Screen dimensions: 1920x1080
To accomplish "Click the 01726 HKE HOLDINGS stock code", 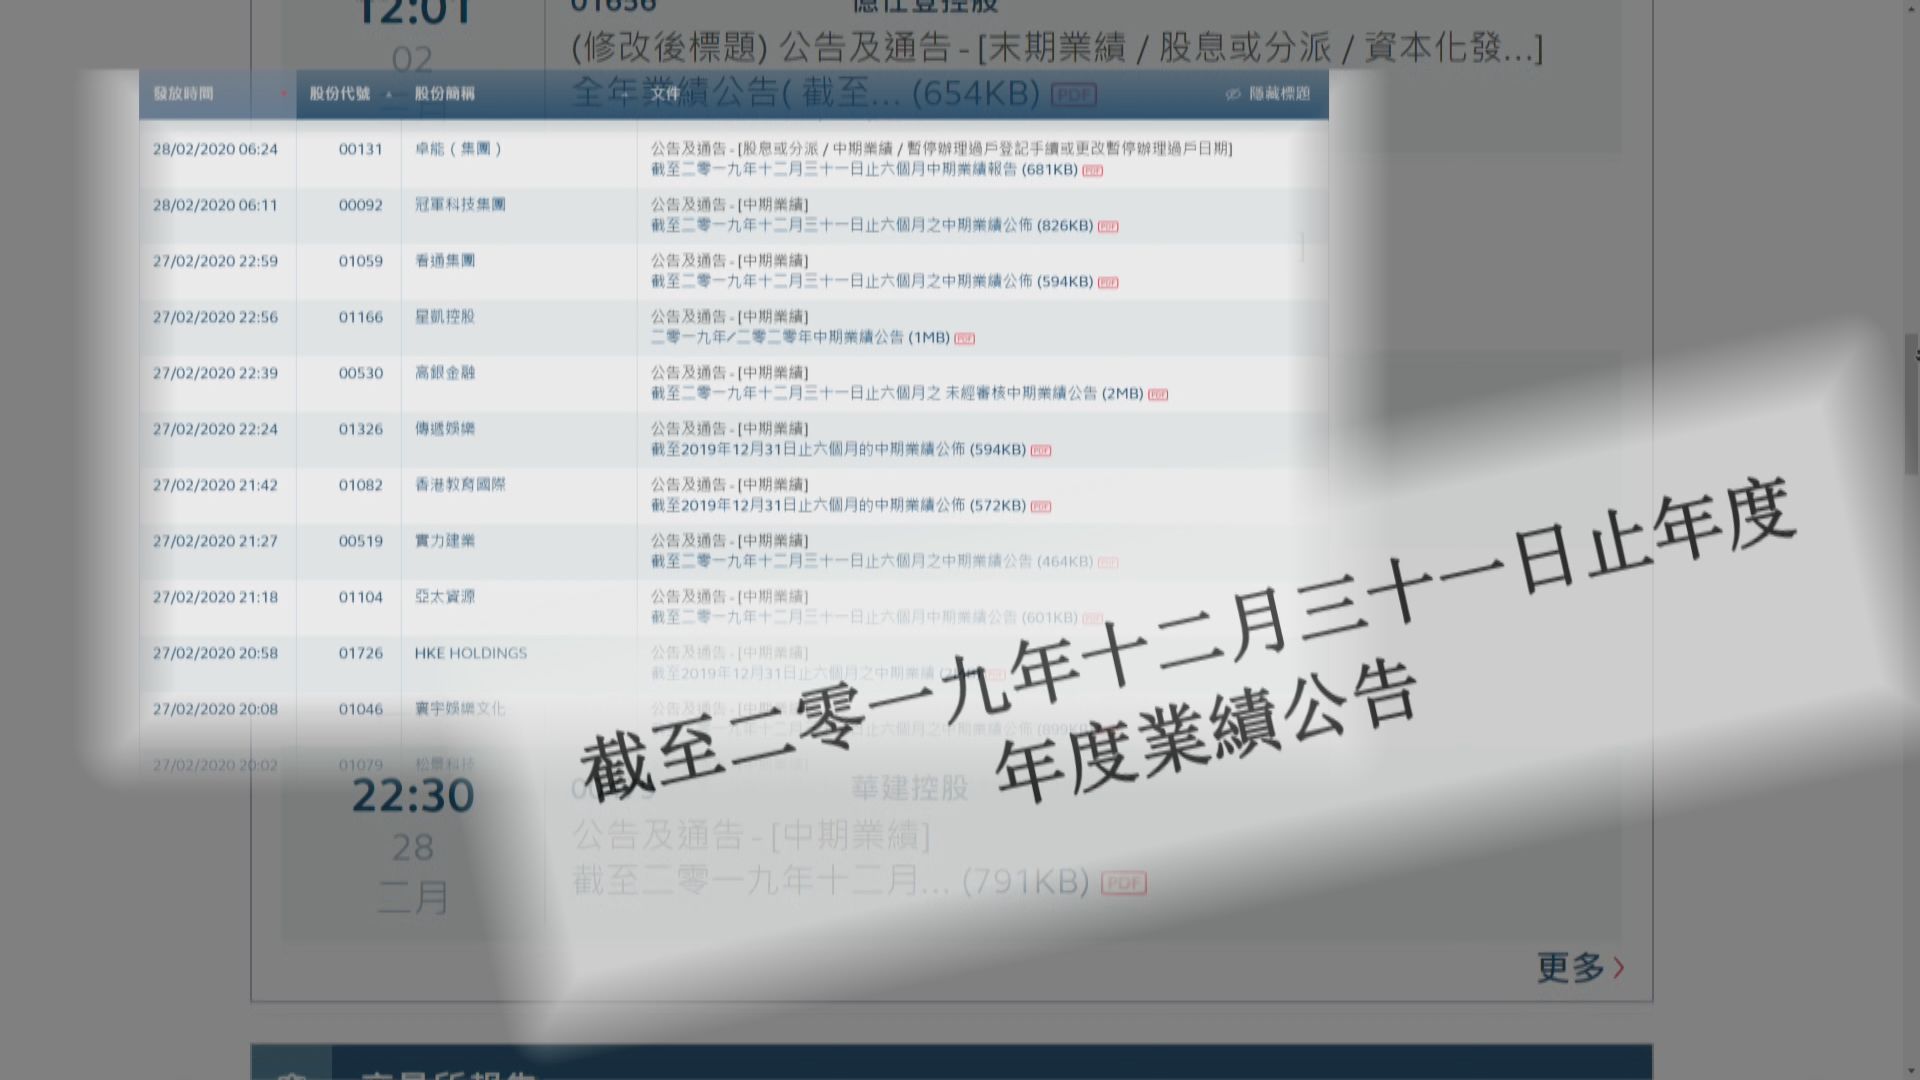I will point(360,653).
